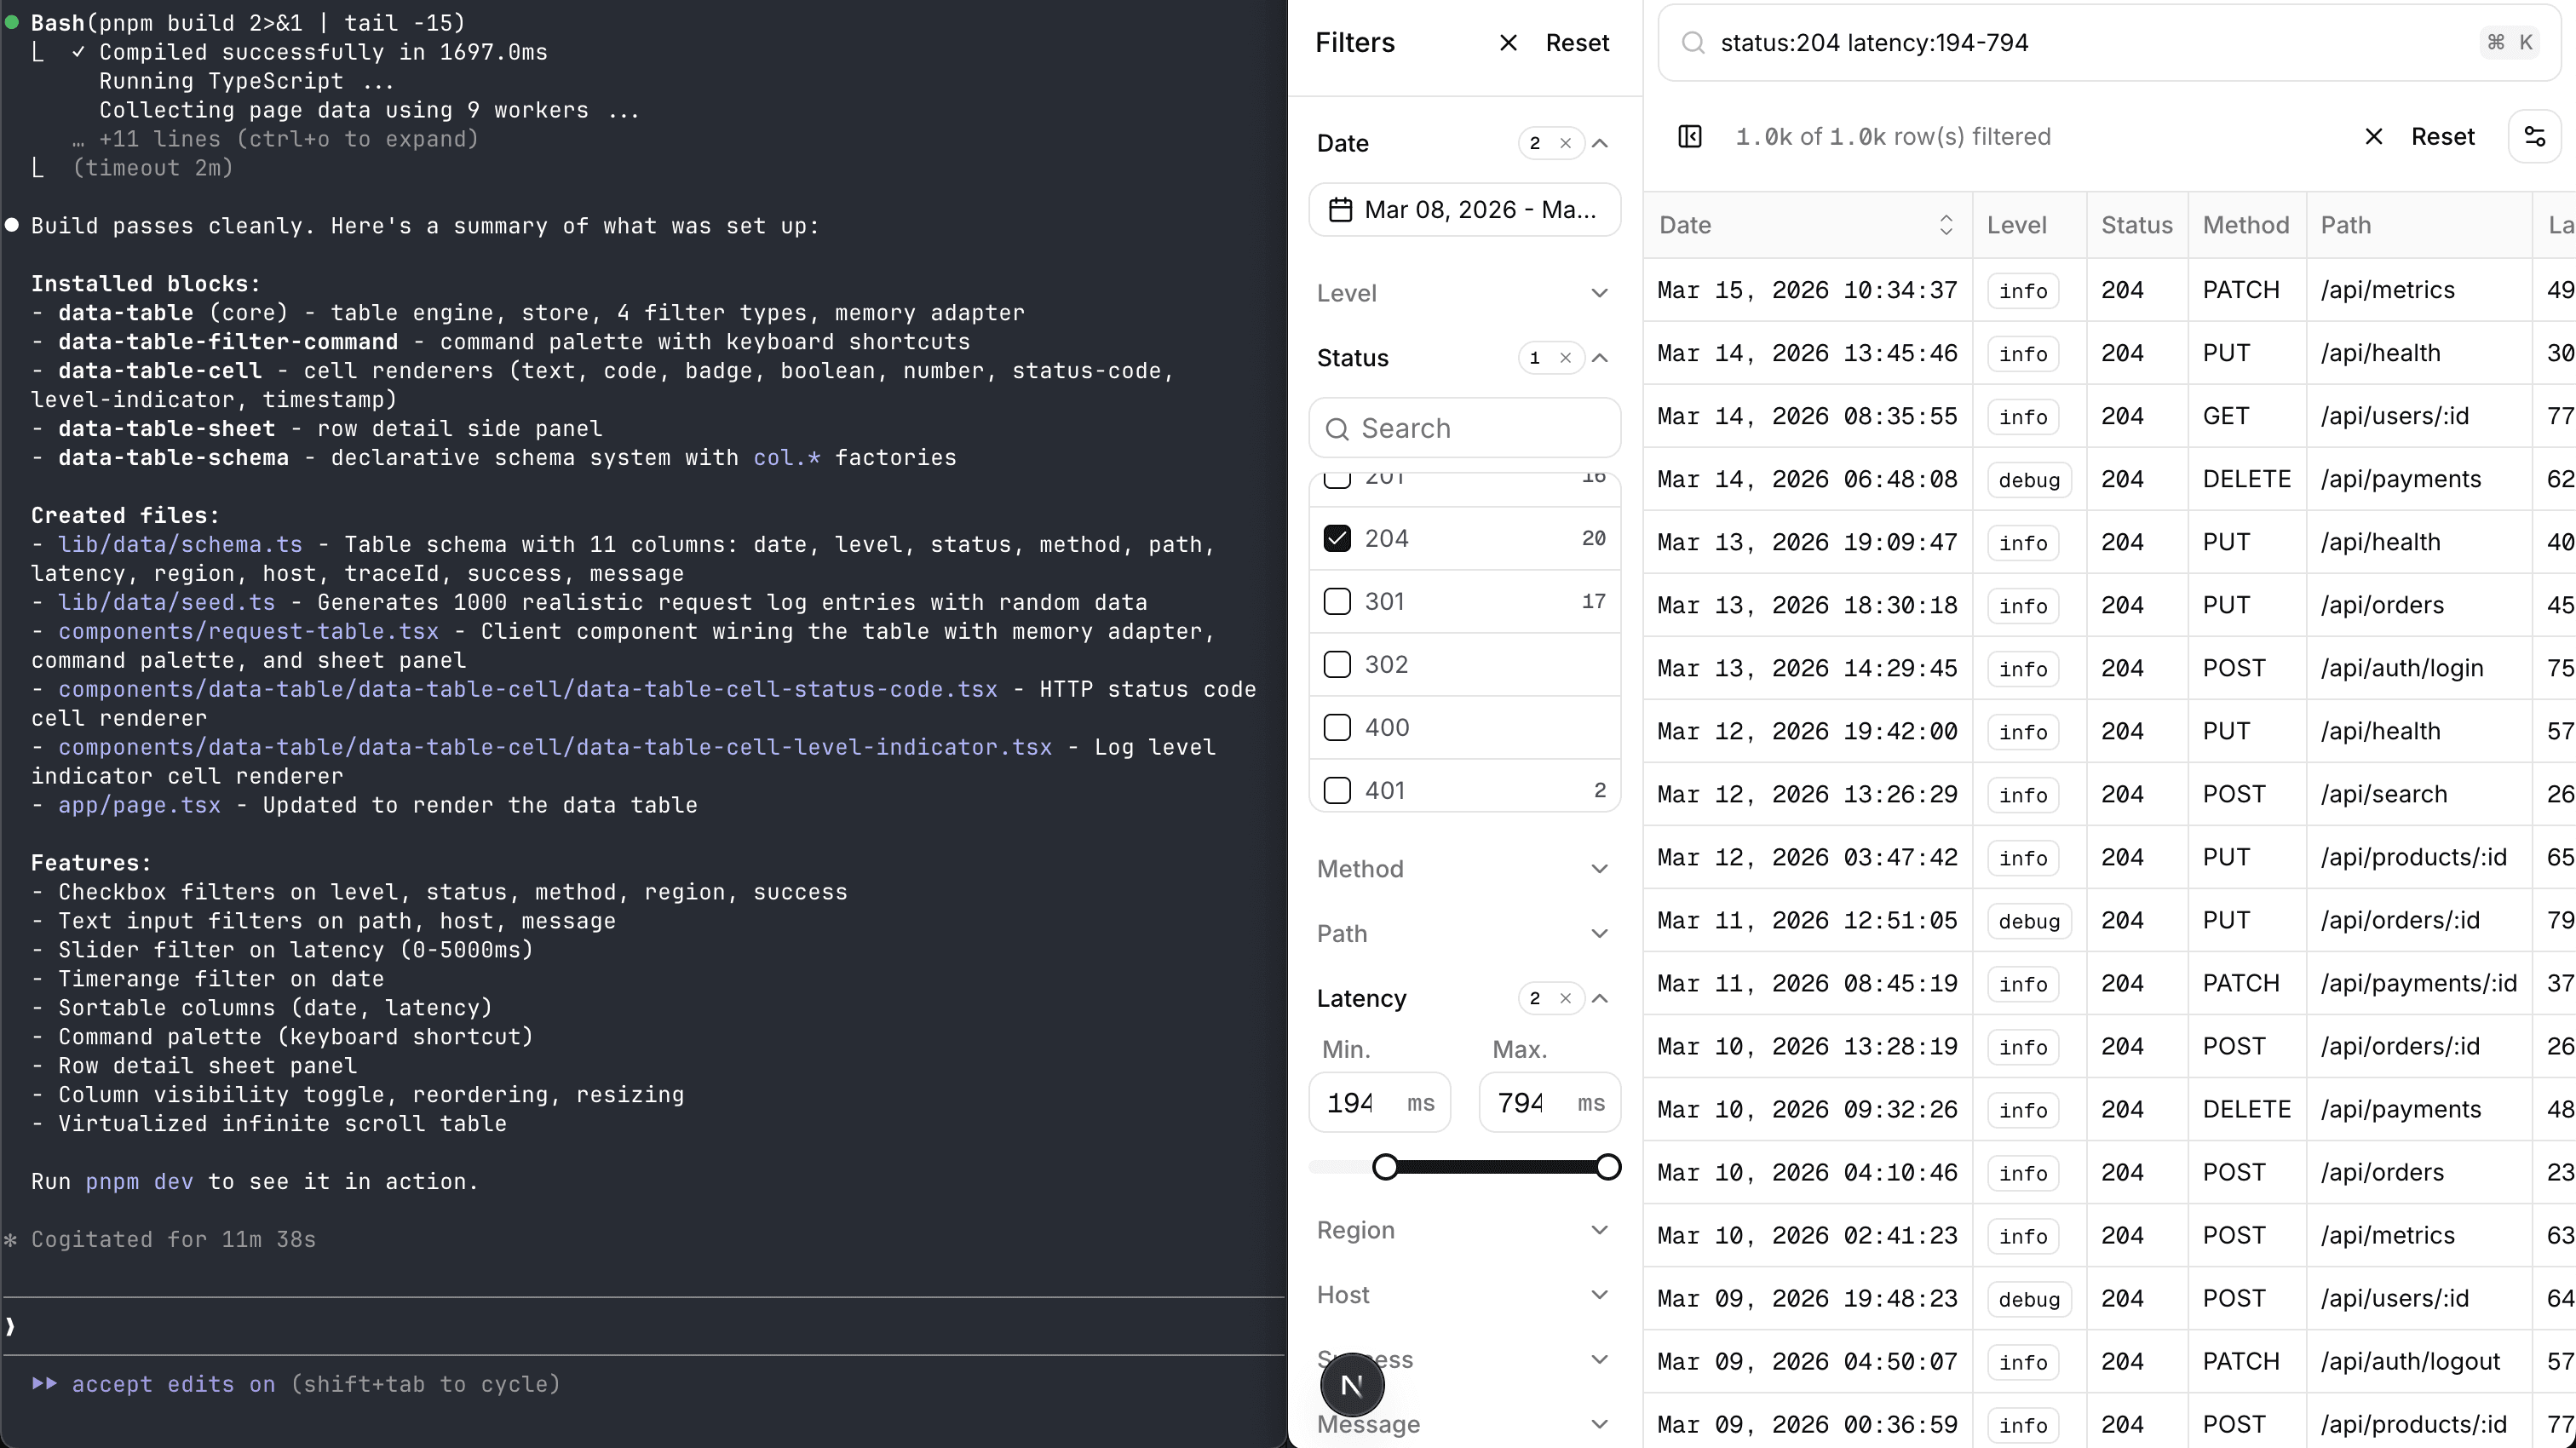
Task: Click the X icon next to Reset above the table
Action: pyautogui.click(x=2374, y=137)
